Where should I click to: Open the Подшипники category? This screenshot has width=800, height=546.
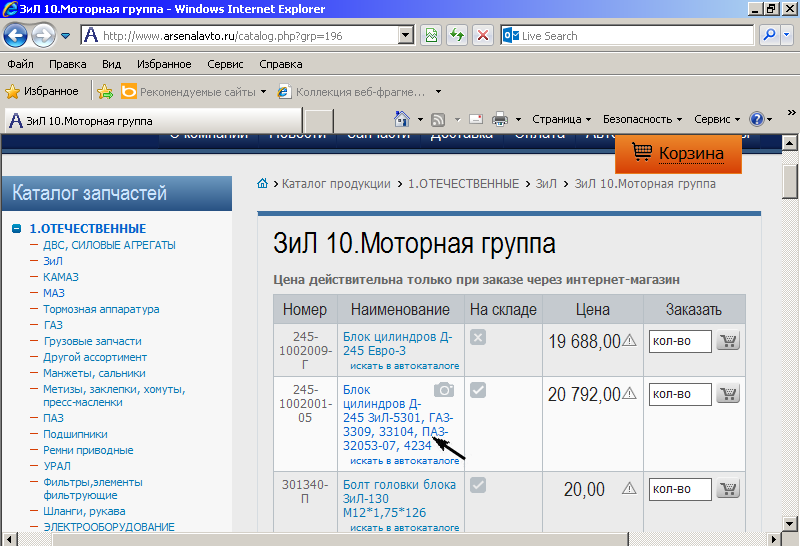pos(75,434)
